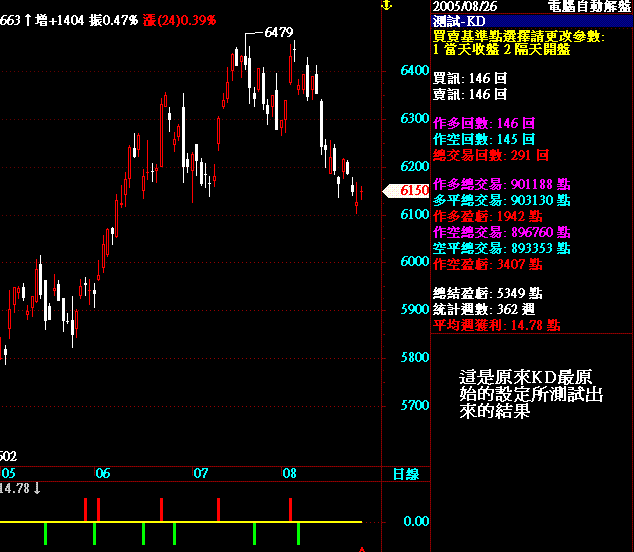Click the 5700 price axis label
634x552 pixels.
[414, 405]
